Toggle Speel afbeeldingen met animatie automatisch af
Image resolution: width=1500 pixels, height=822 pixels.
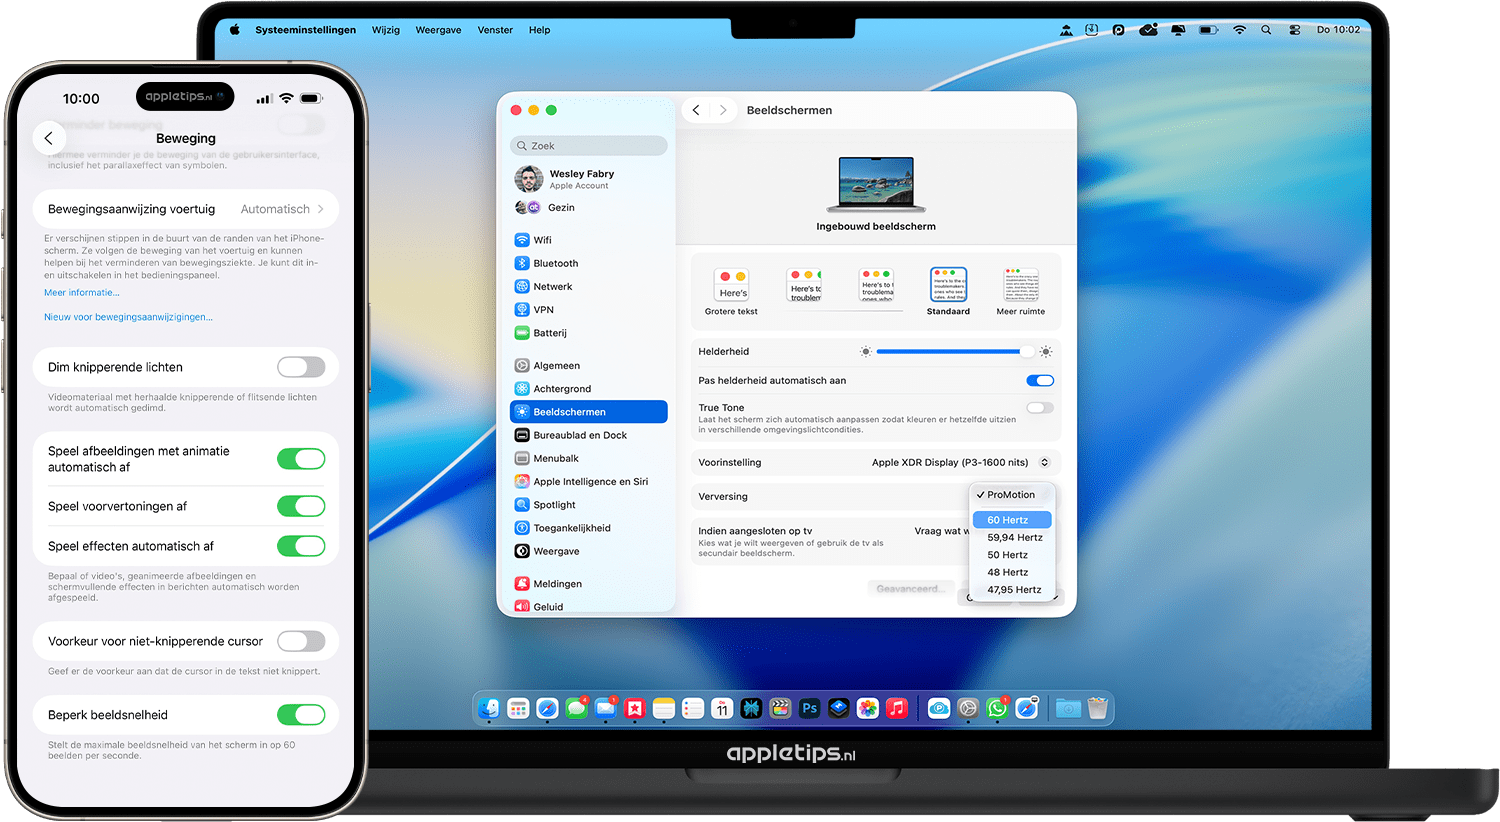point(301,459)
